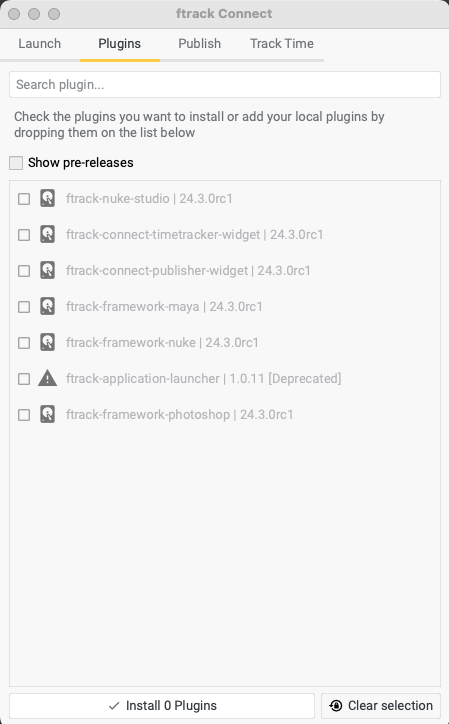This screenshot has height=724, width=449.
Task: Check the ftrack-connect-timetracker-widget checkbox
Action: [24, 235]
